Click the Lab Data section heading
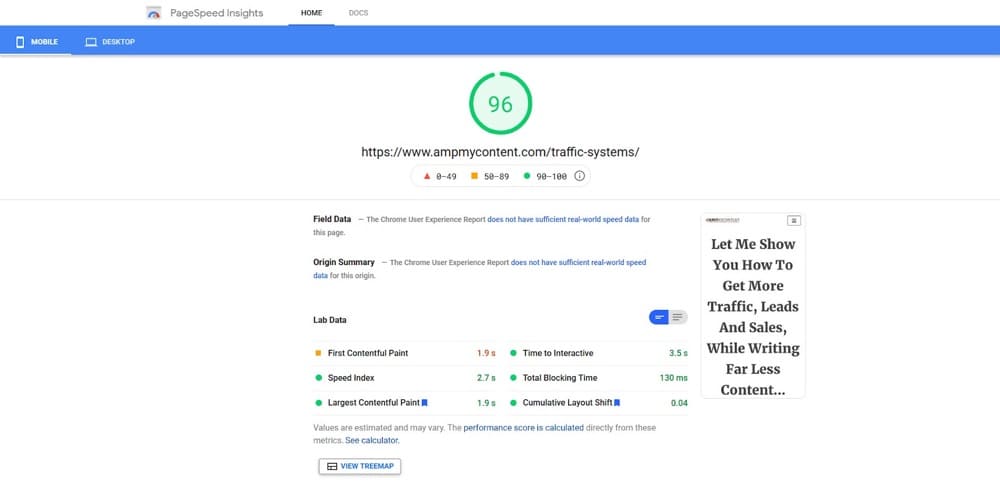The image size is (1000, 495). pyautogui.click(x=330, y=320)
